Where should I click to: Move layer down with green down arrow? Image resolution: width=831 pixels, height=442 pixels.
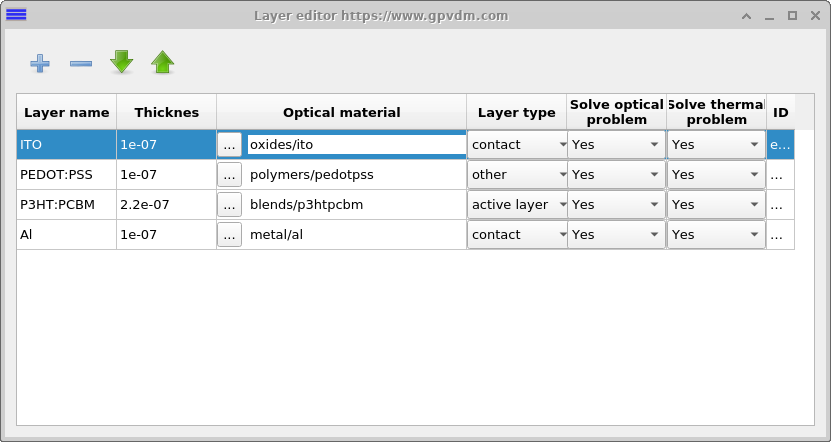(121, 63)
